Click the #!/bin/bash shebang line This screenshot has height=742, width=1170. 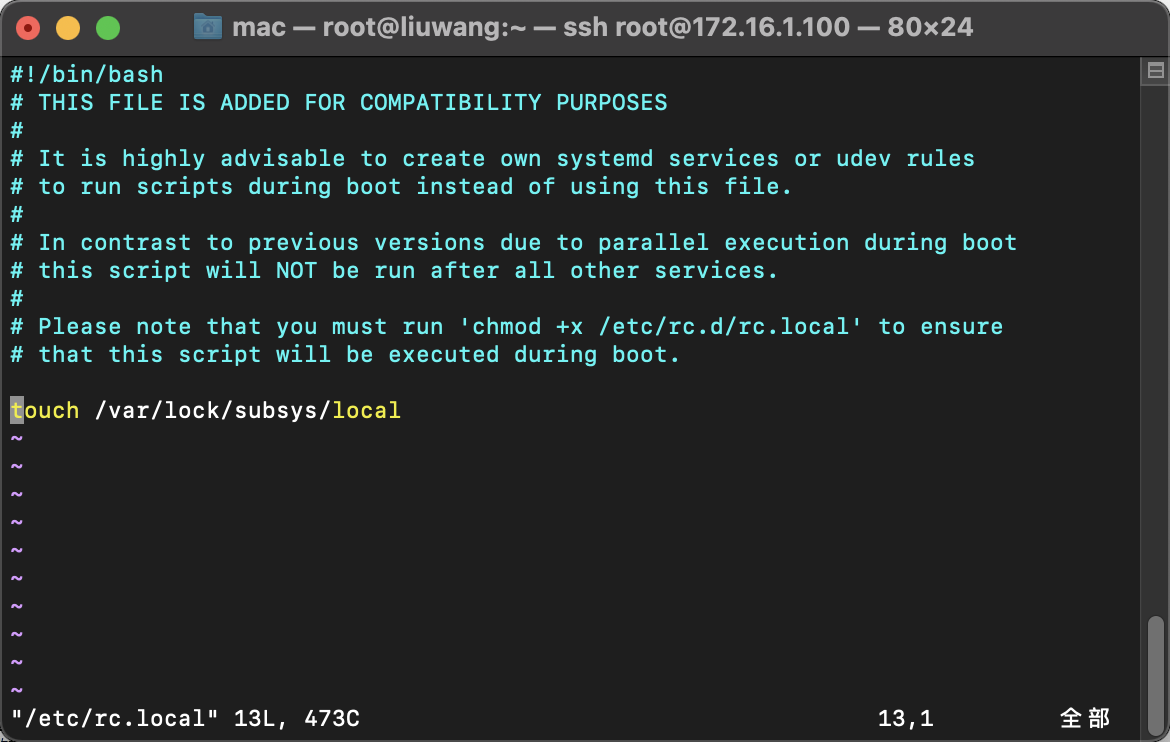87,74
